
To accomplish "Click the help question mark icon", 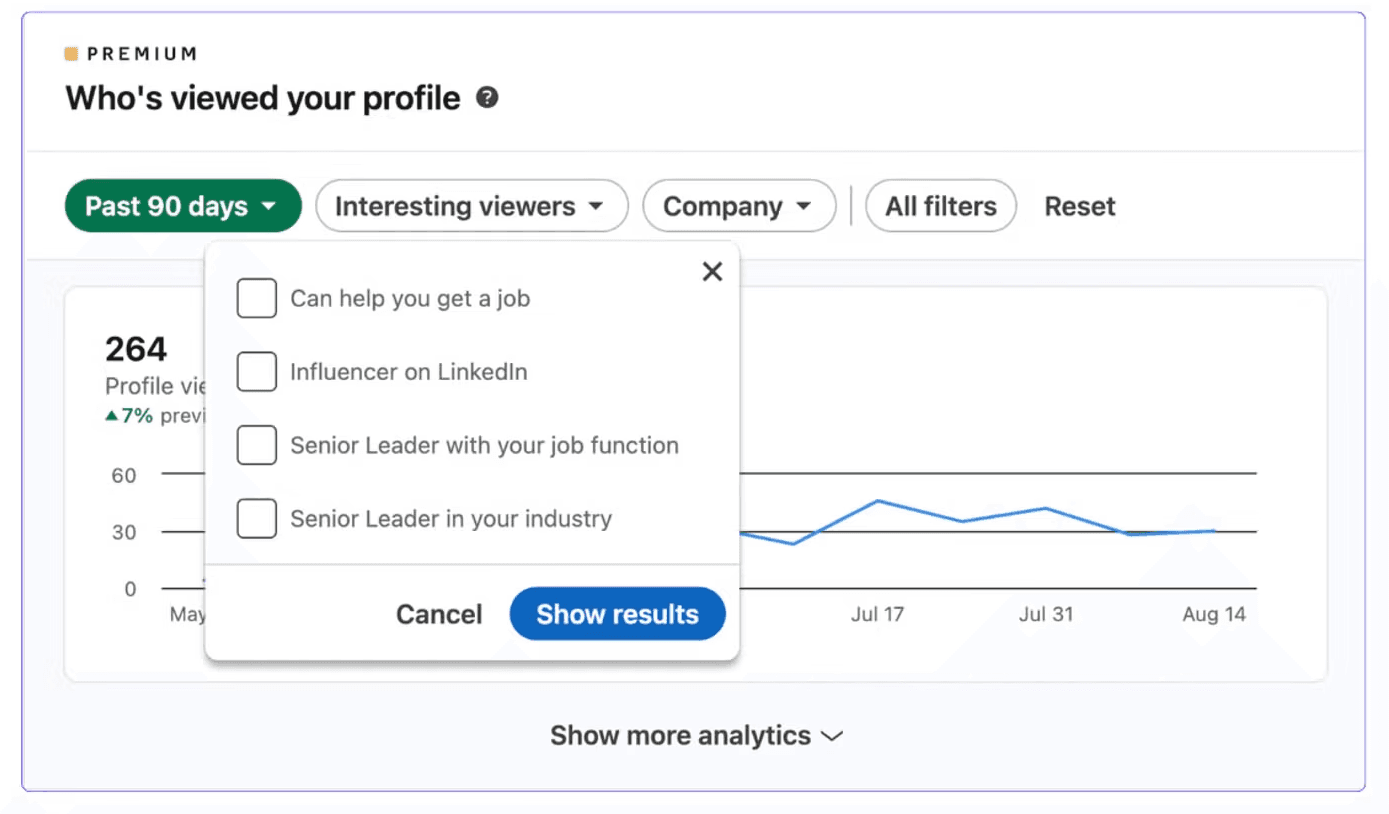I will (487, 98).
